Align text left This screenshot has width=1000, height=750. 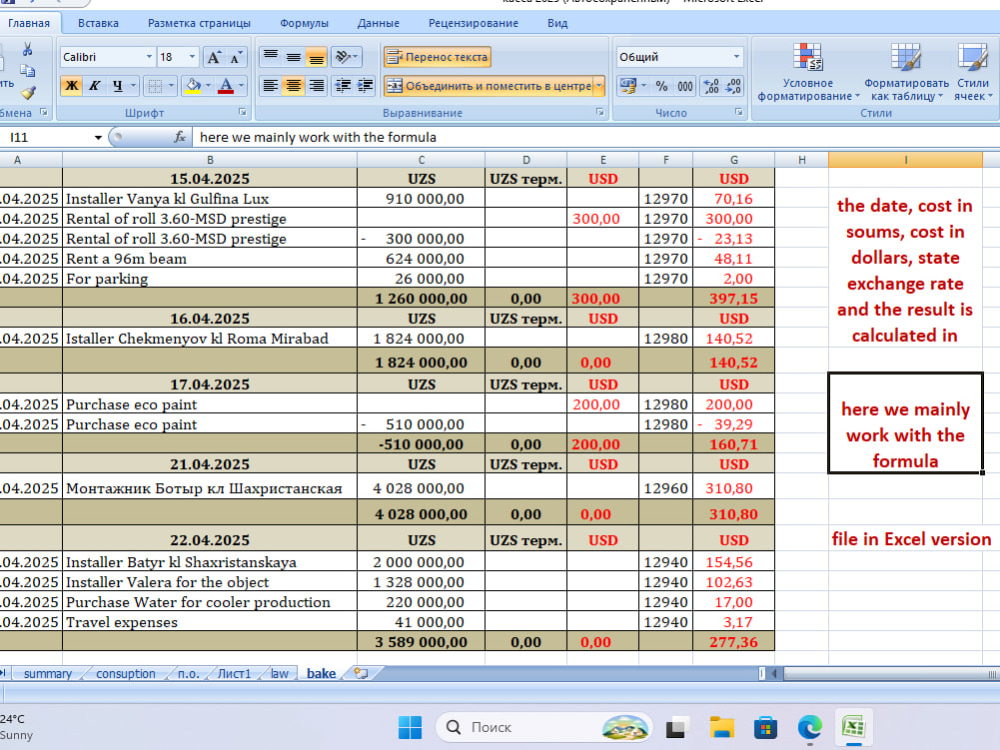[x=270, y=85]
